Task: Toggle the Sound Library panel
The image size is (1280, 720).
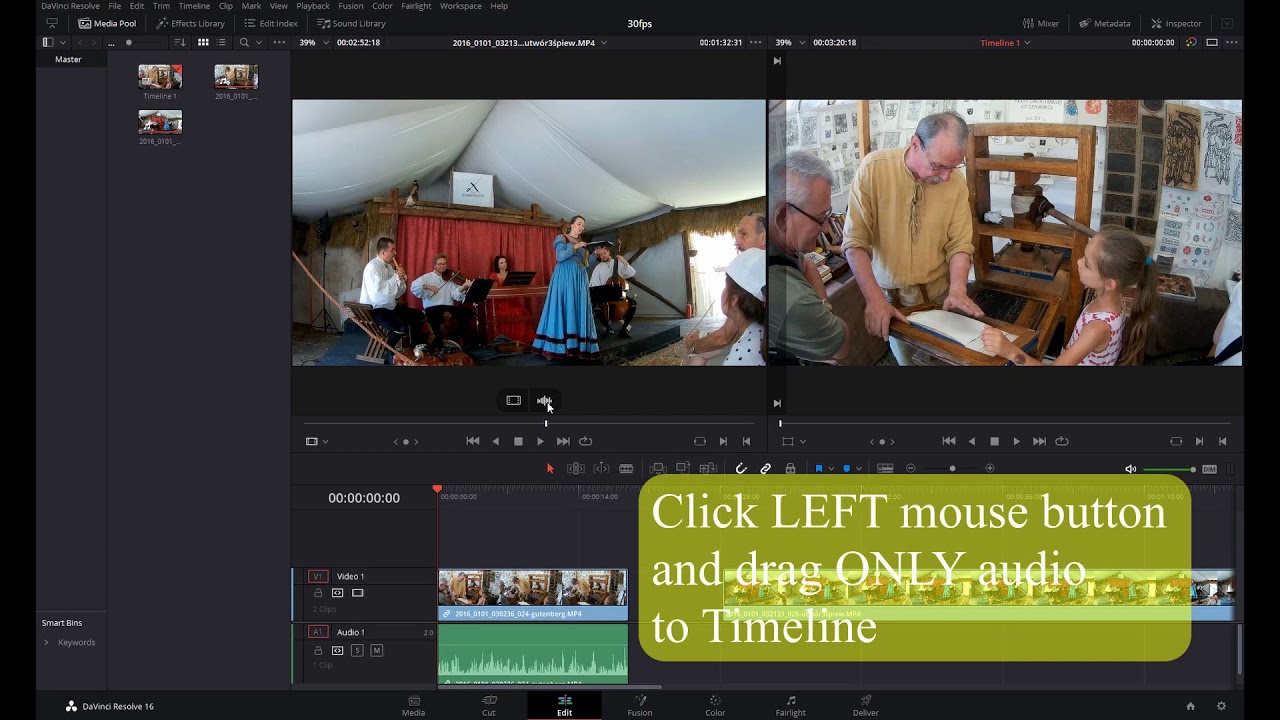Action: tap(351, 23)
